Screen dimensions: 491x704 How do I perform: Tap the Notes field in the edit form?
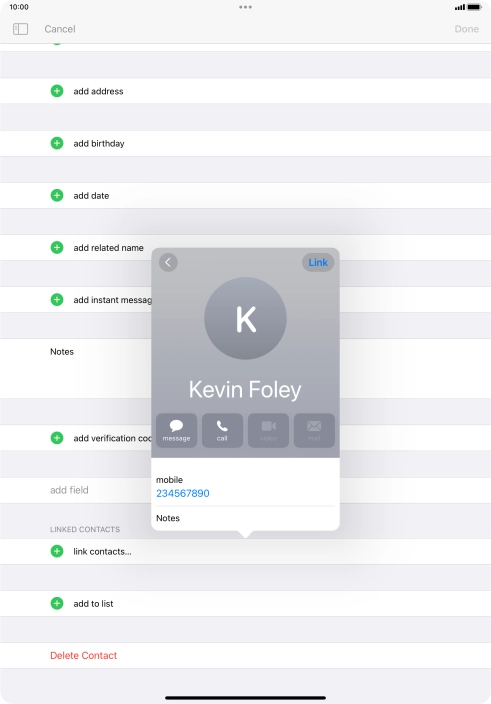[246, 368]
